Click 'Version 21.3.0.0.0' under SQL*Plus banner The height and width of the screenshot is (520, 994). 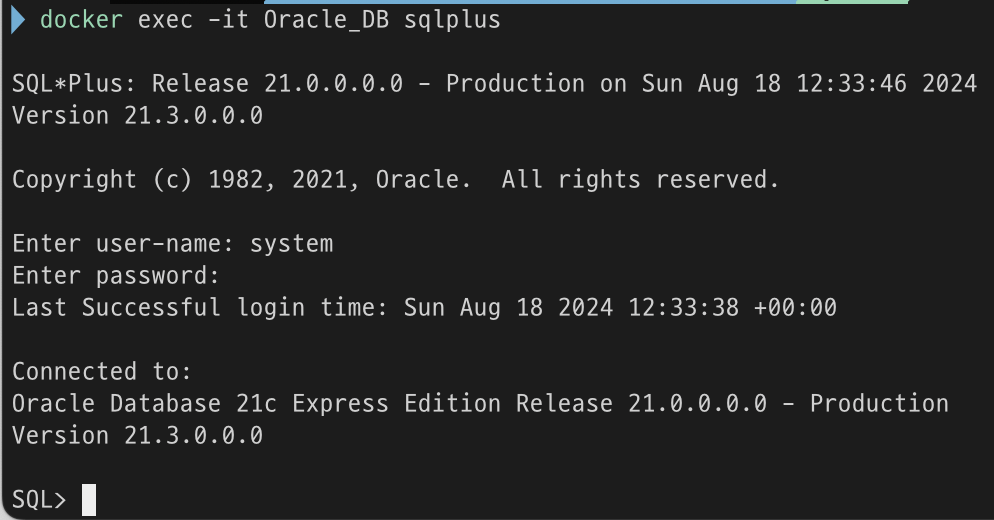click(137, 116)
